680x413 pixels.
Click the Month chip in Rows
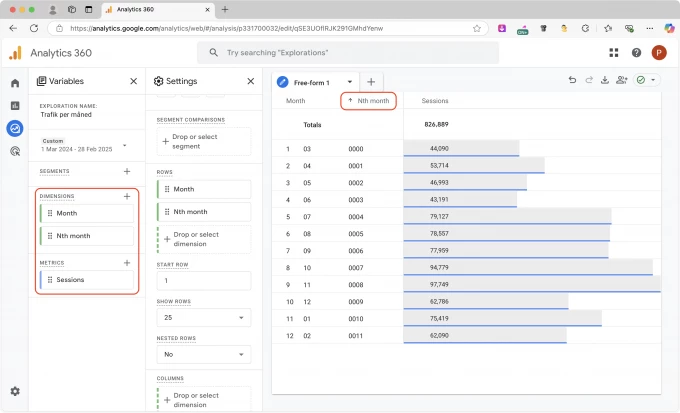tap(204, 189)
